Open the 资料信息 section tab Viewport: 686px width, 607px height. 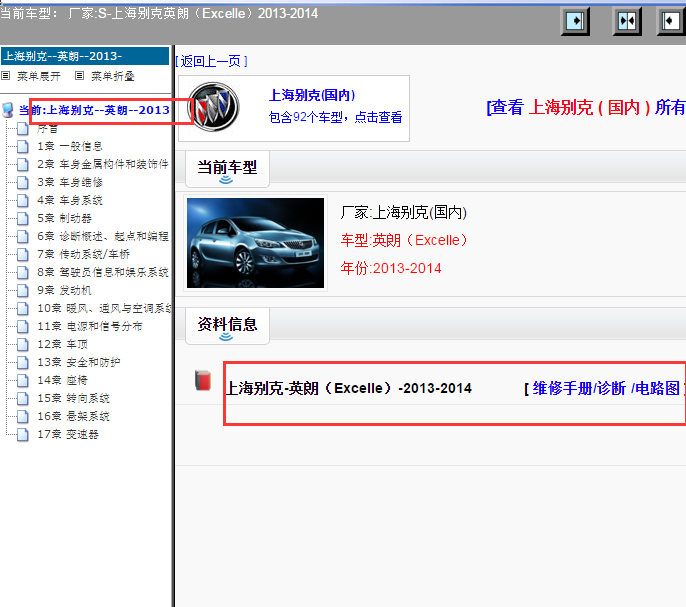pyautogui.click(x=227, y=325)
